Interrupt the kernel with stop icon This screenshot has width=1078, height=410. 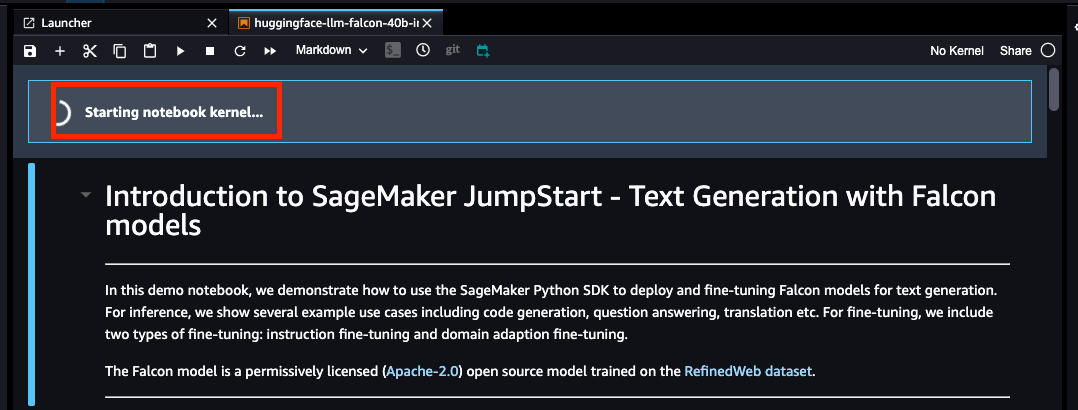click(210, 51)
